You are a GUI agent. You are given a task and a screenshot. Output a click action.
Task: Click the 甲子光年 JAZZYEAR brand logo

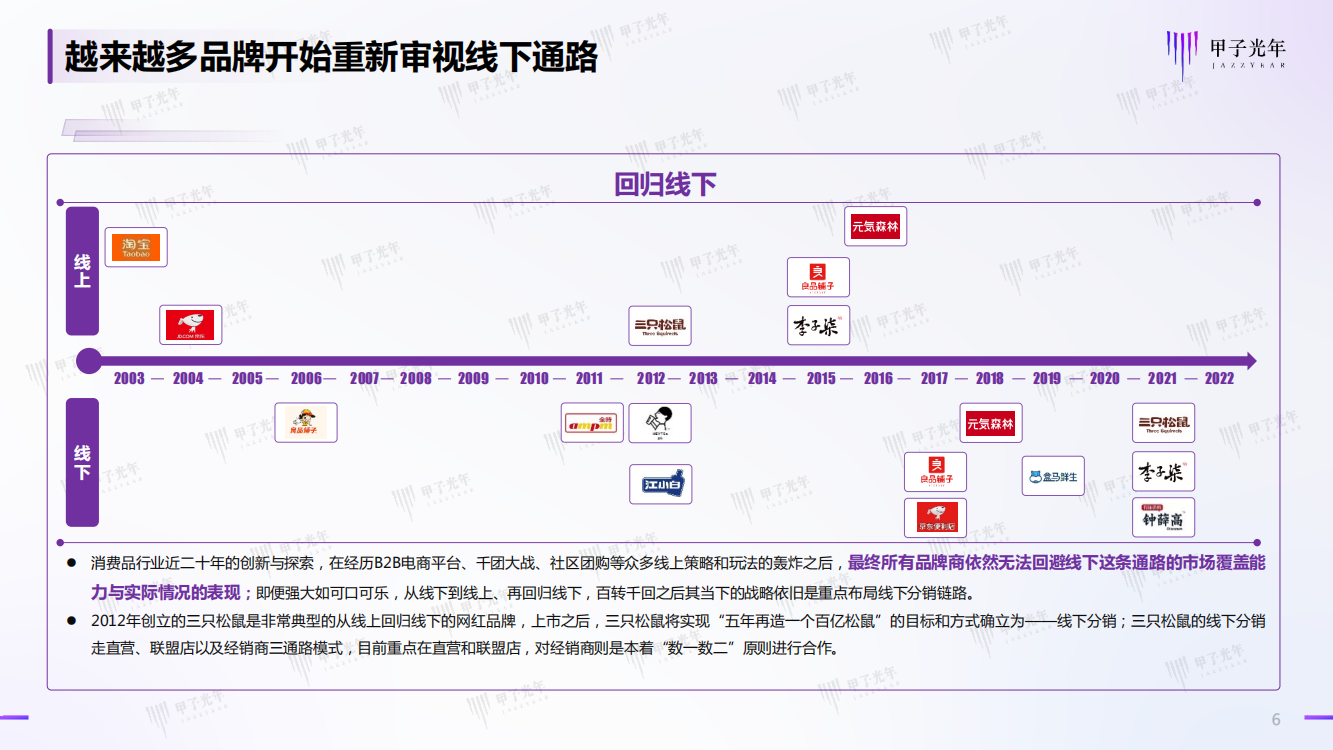pos(1226,53)
